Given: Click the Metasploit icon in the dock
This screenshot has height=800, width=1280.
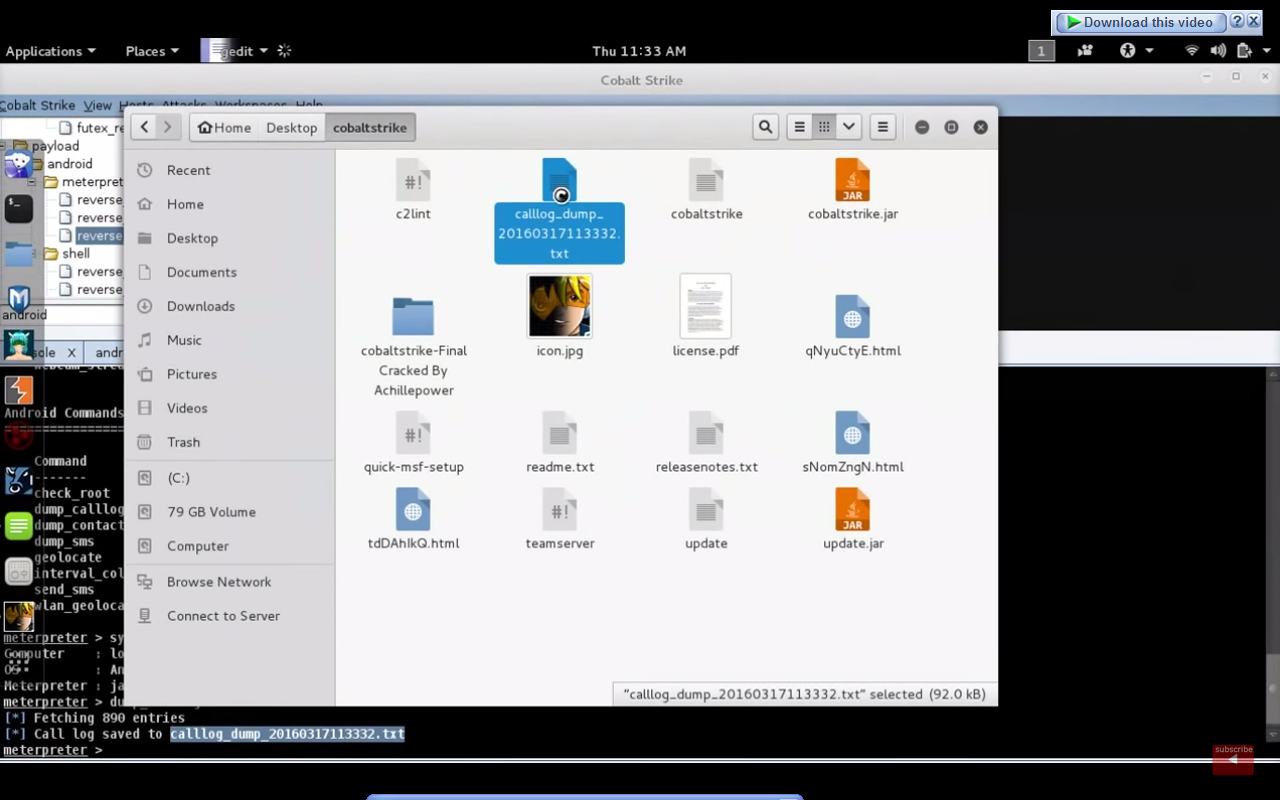Looking at the screenshot, I should [x=19, y=298].
